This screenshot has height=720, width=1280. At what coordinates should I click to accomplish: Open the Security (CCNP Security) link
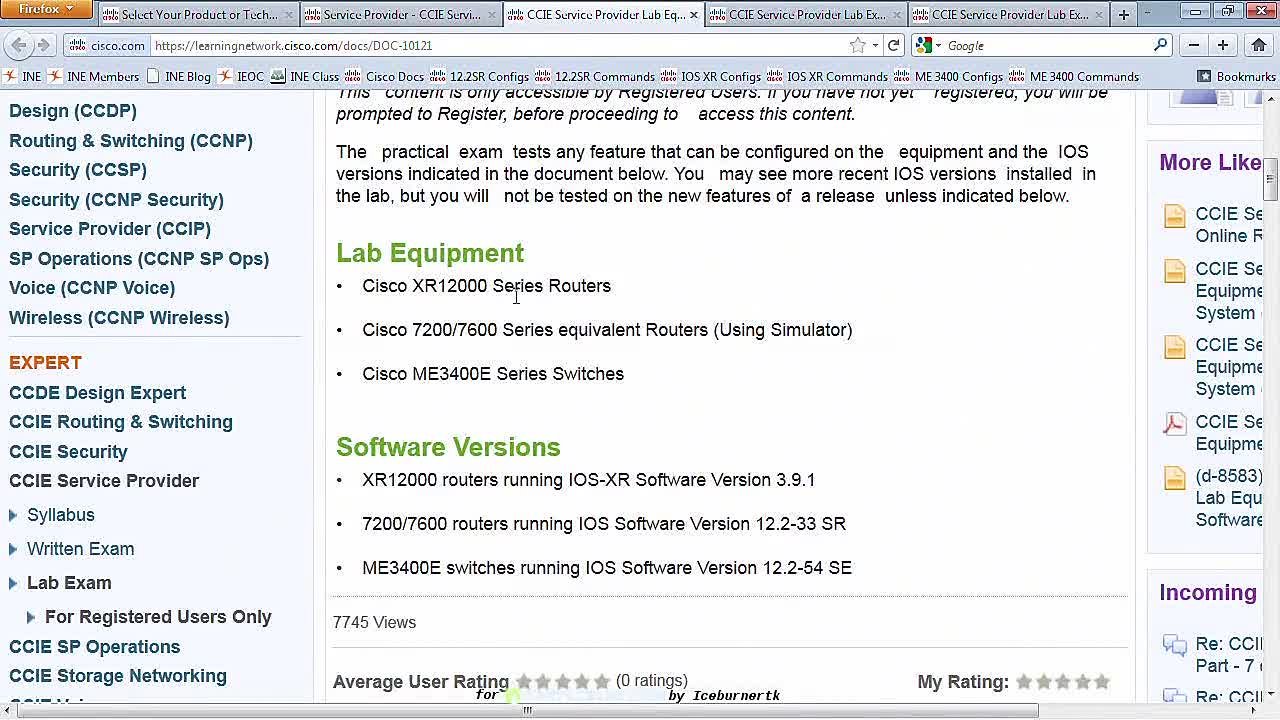pyautogui.click(x=116, y=200)
